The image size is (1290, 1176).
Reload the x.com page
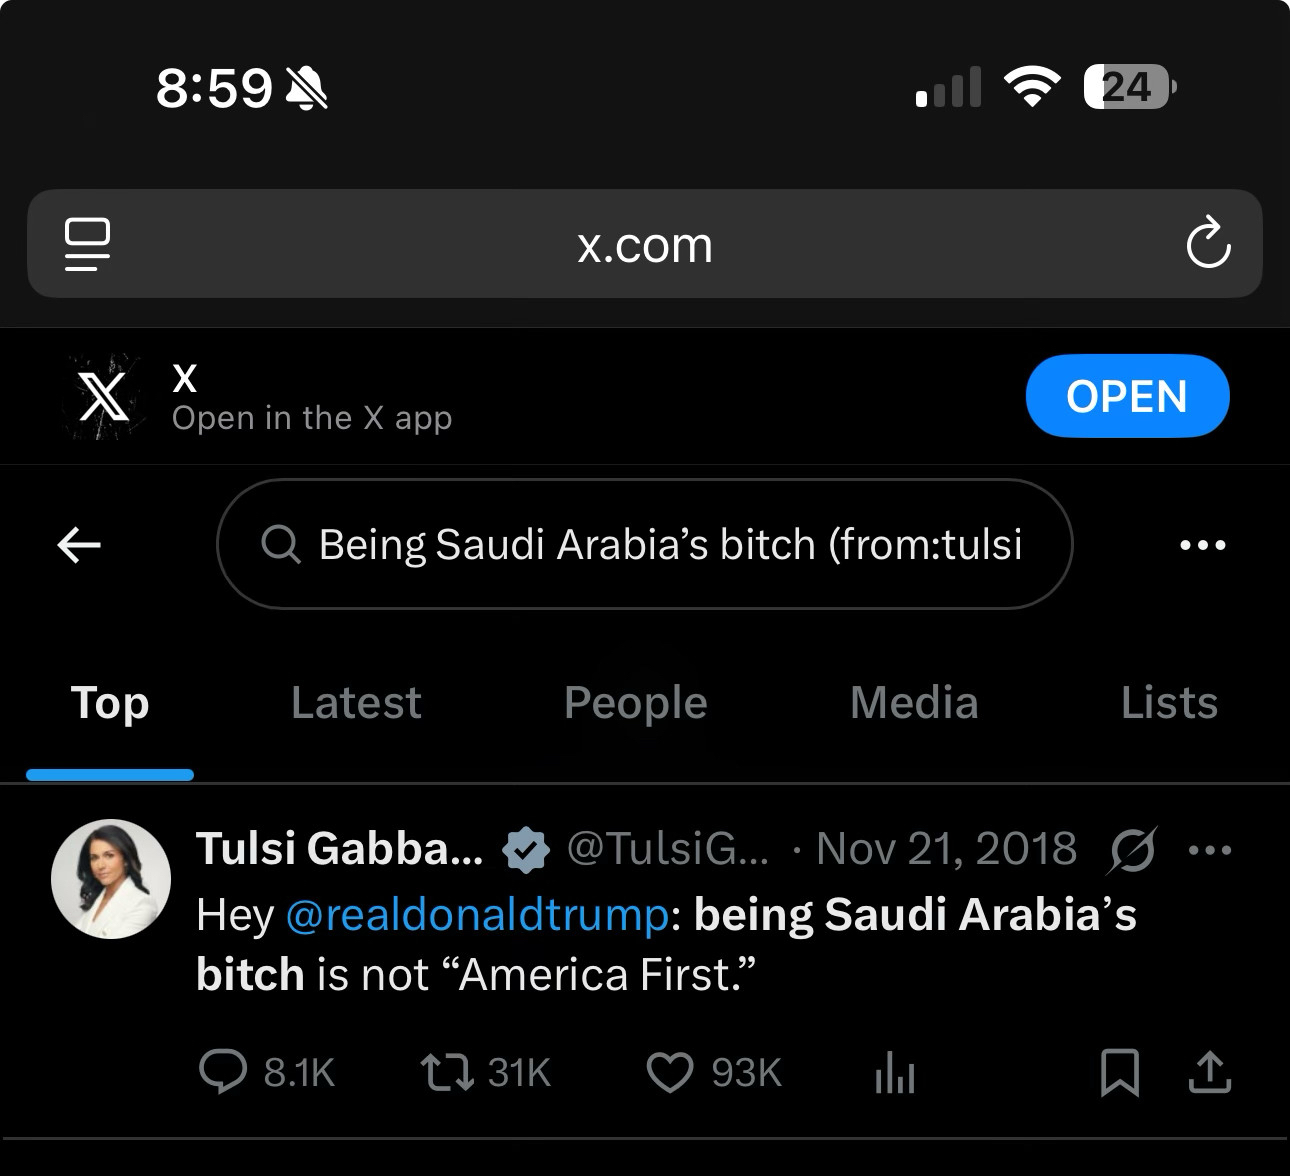point(1207,243)
